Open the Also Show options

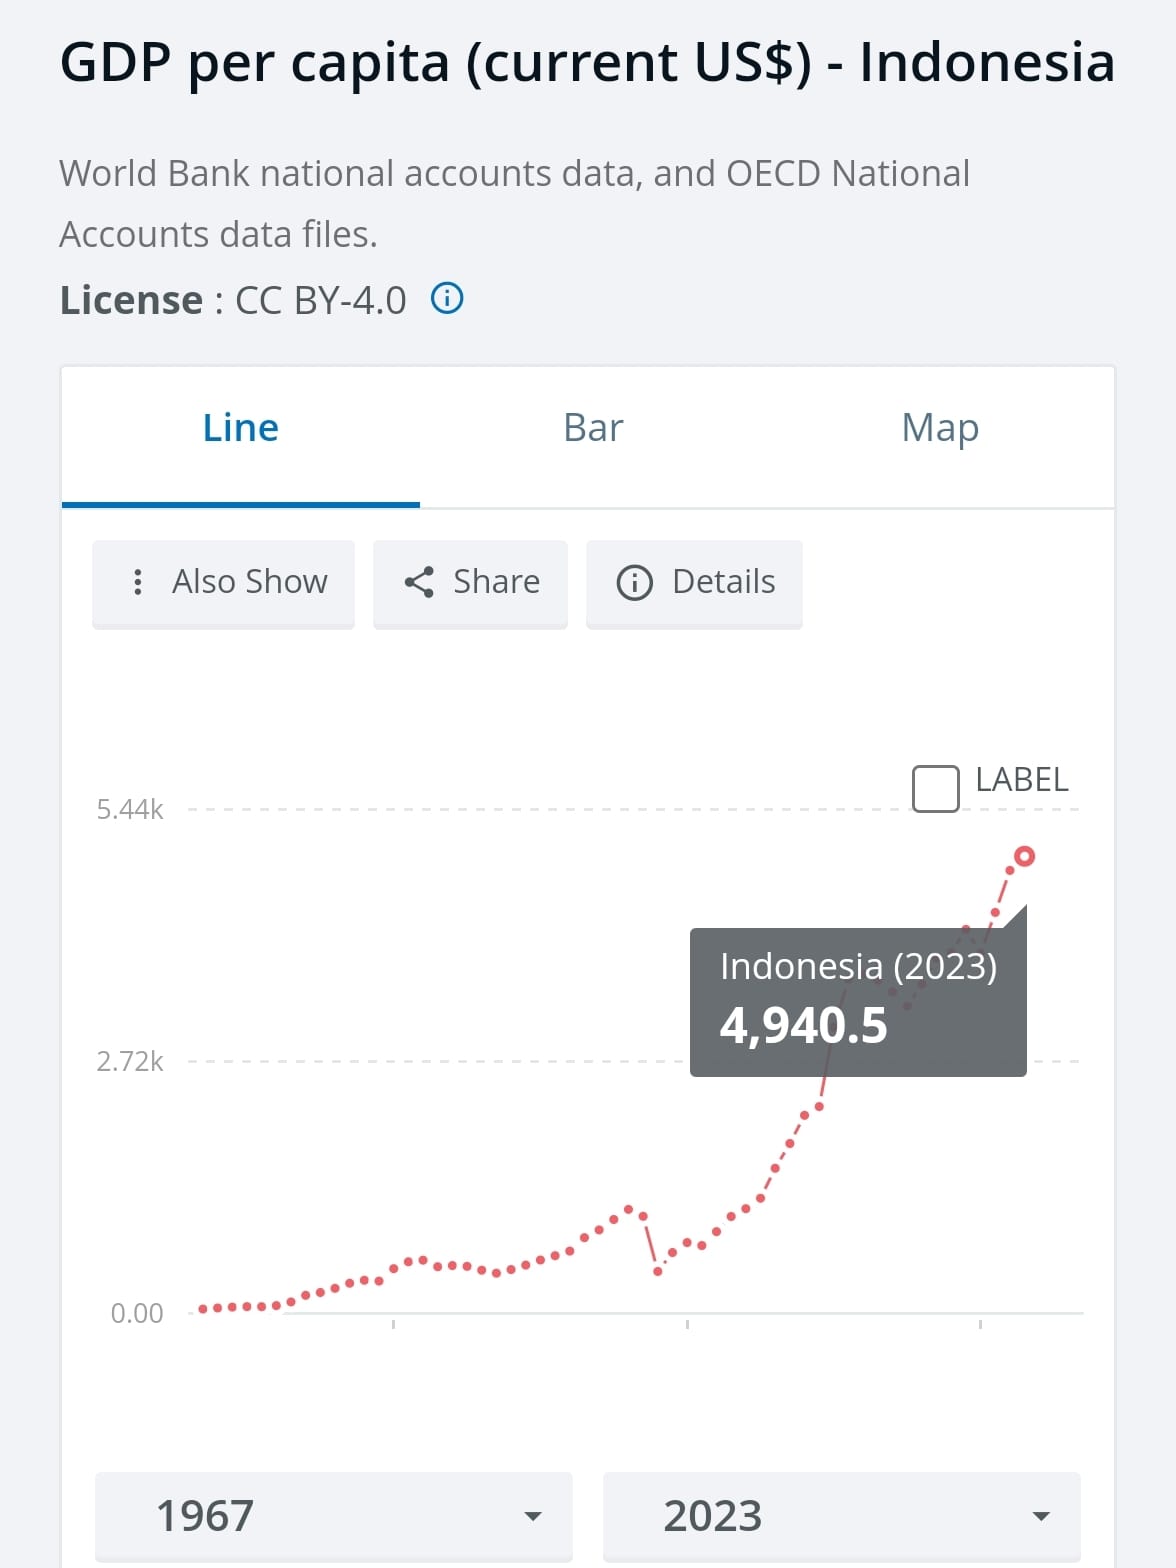[223, 584]
